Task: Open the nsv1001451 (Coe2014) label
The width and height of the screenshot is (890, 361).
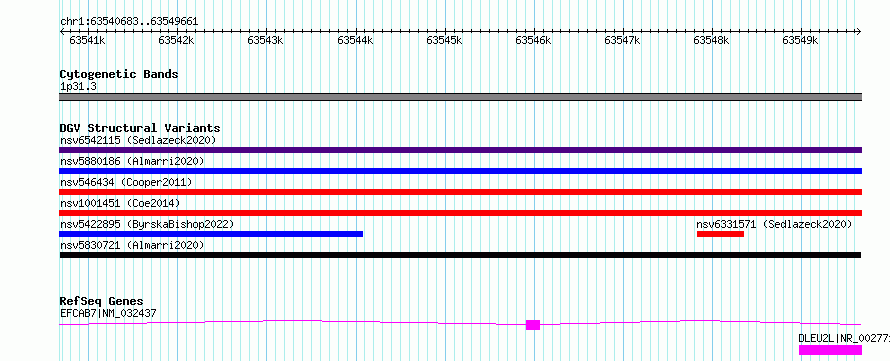Action: (x=120, y=203)
